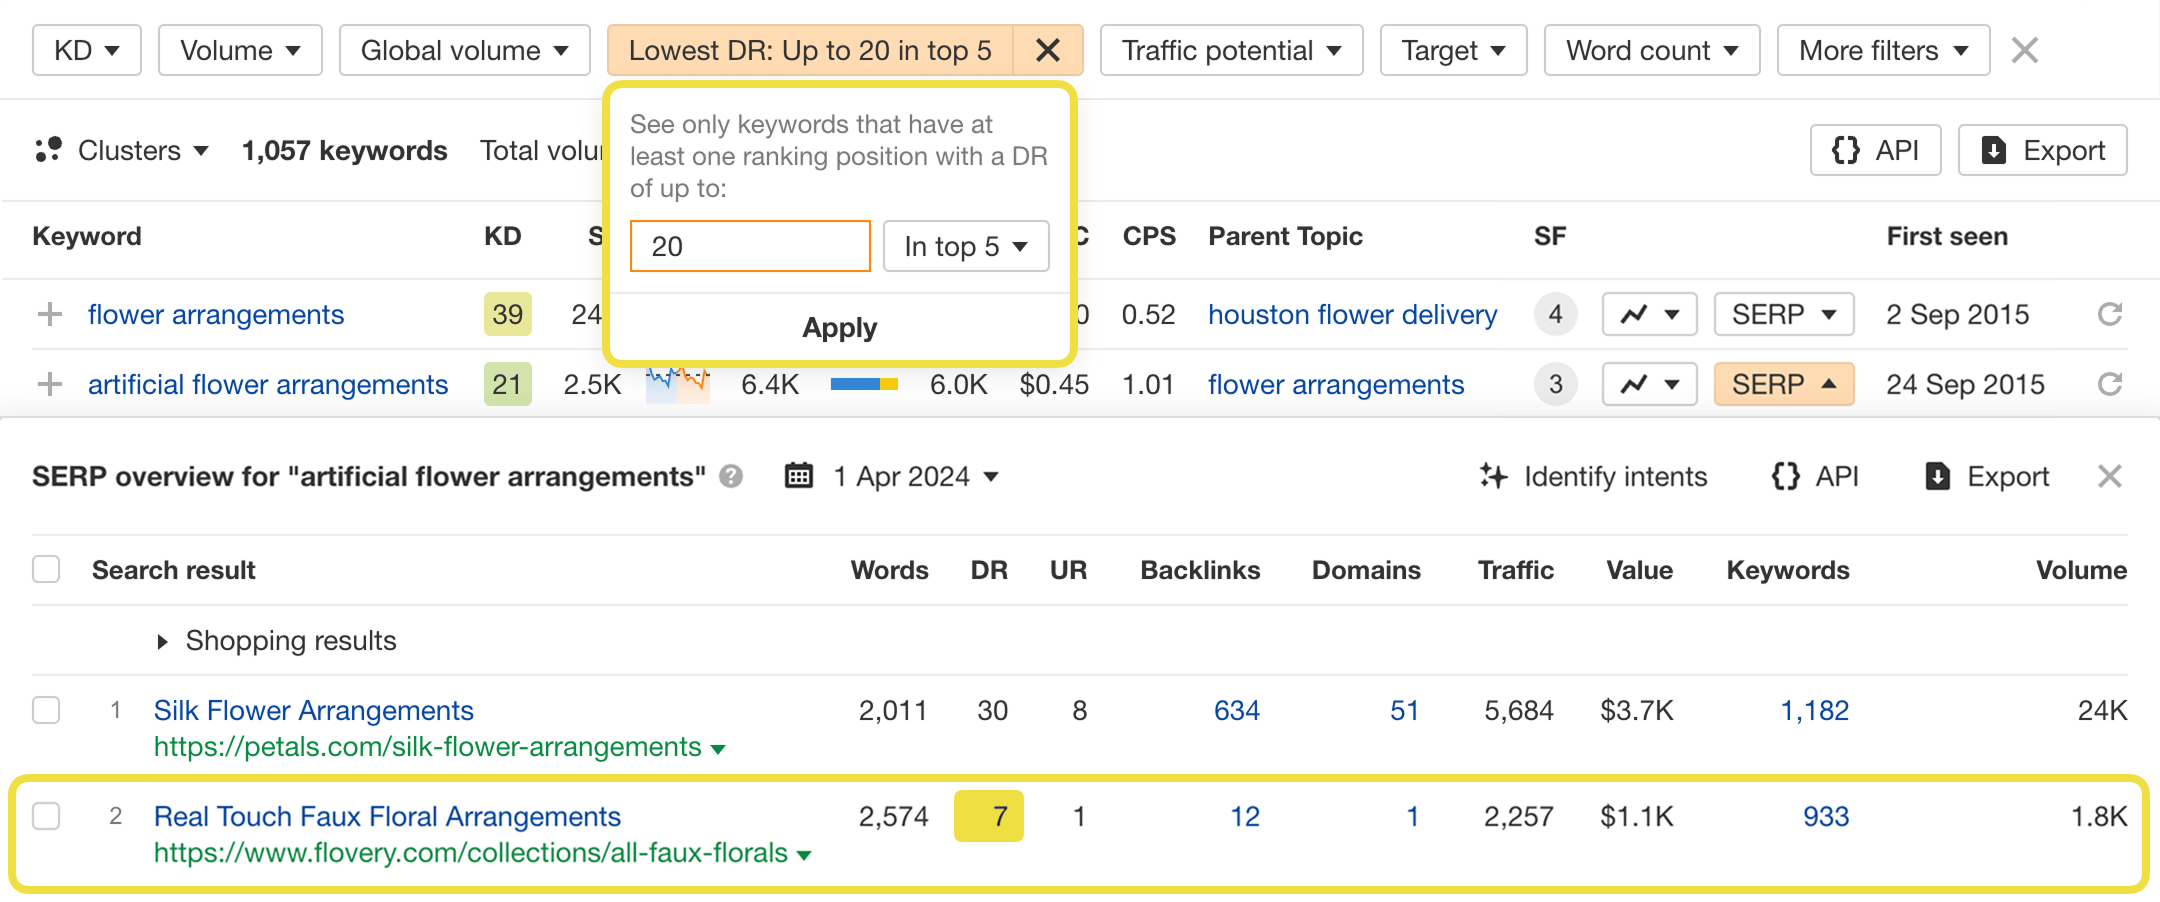Open the SERP dropdown for "artificial flower arrangements"

tap(1784, 384)
